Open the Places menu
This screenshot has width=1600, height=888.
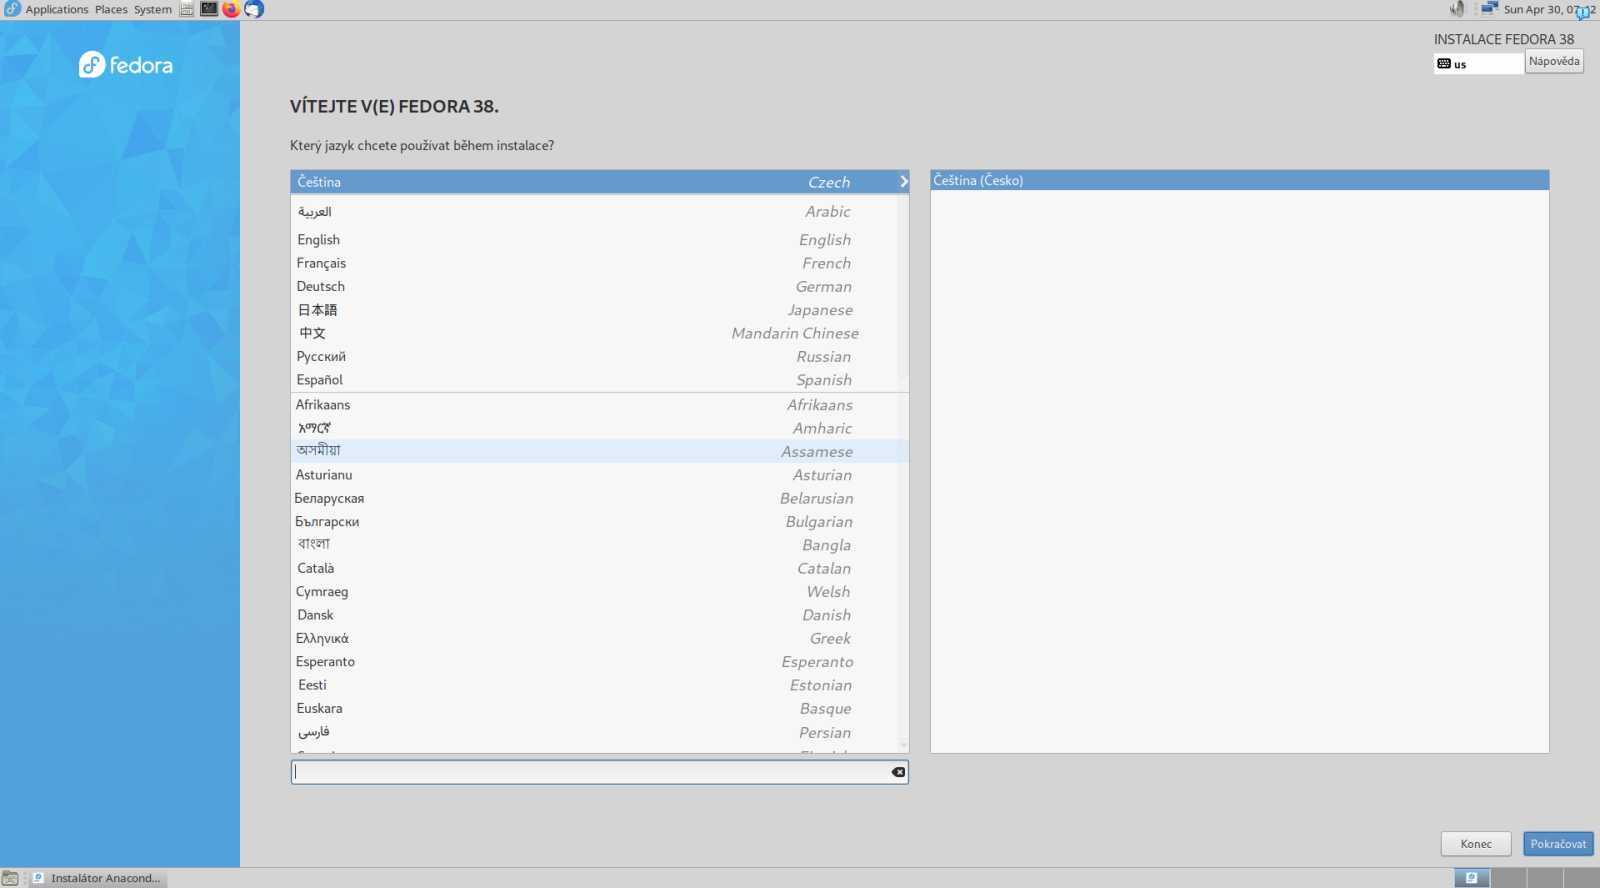[111, 9]
